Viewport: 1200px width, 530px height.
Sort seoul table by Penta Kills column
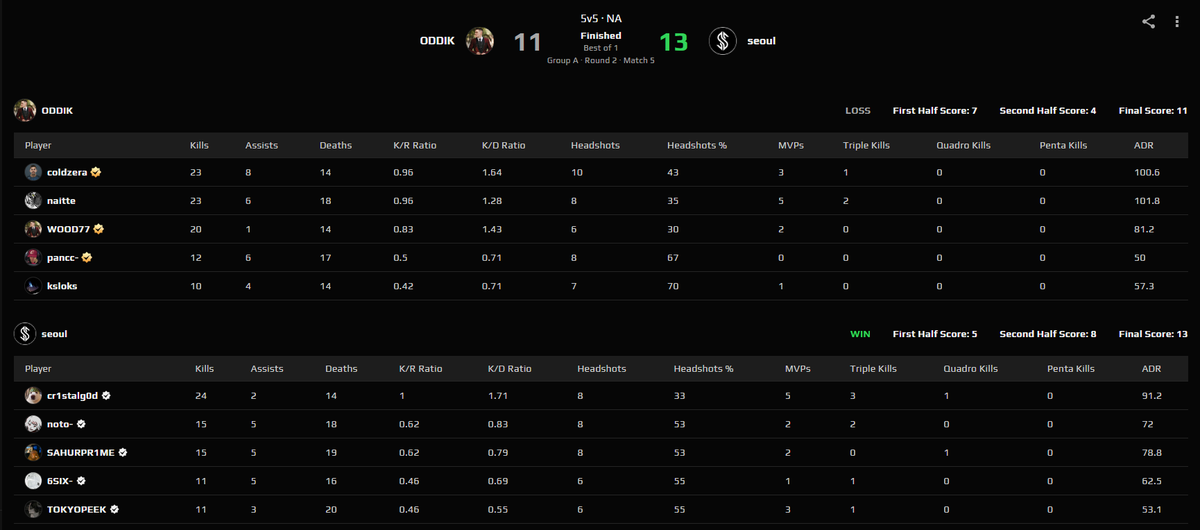pyautogui.click(x=1071, y=369)
